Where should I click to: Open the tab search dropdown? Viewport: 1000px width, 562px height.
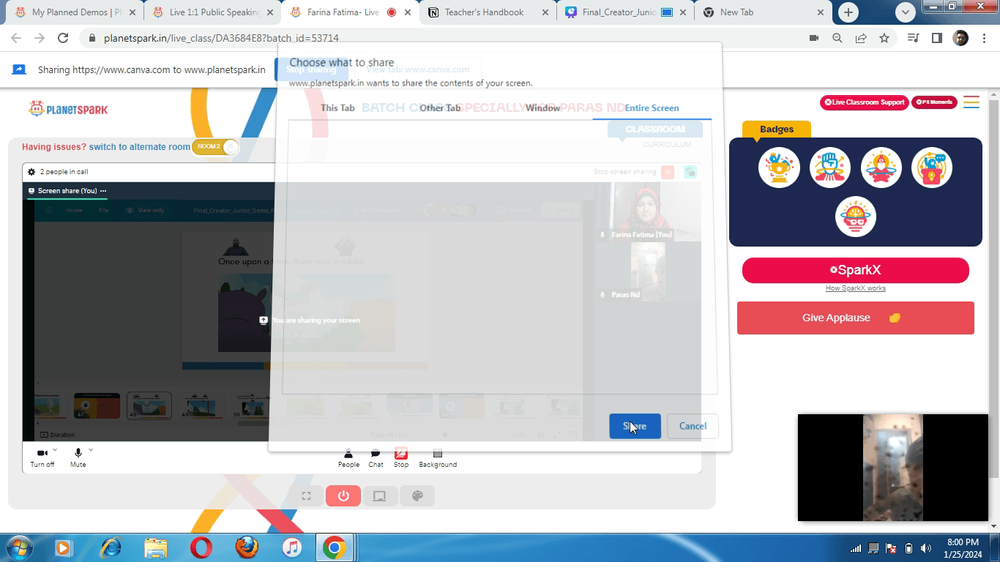[x=905, y=12]
